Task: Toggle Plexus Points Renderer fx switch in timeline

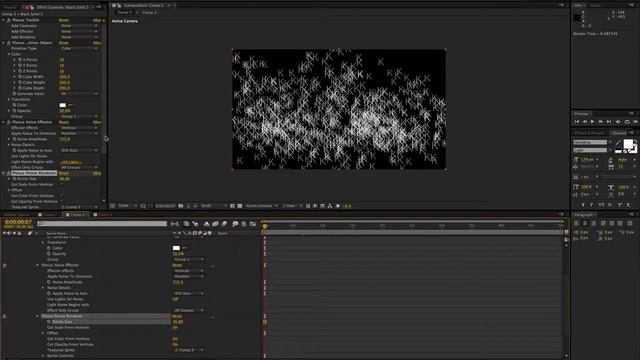Action: [4, 316]
